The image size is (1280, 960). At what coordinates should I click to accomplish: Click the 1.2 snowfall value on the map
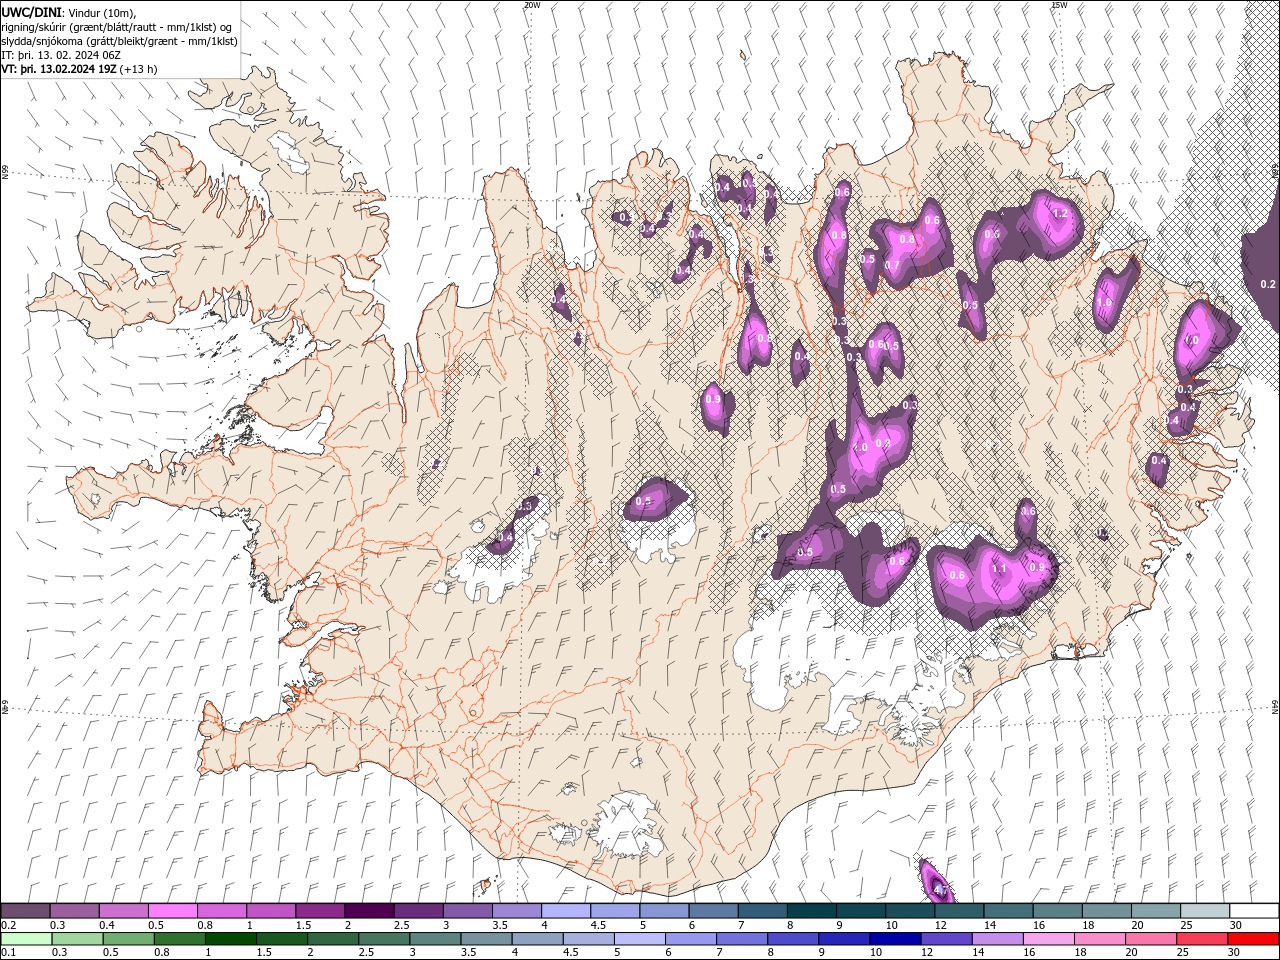click(1062, 214)
